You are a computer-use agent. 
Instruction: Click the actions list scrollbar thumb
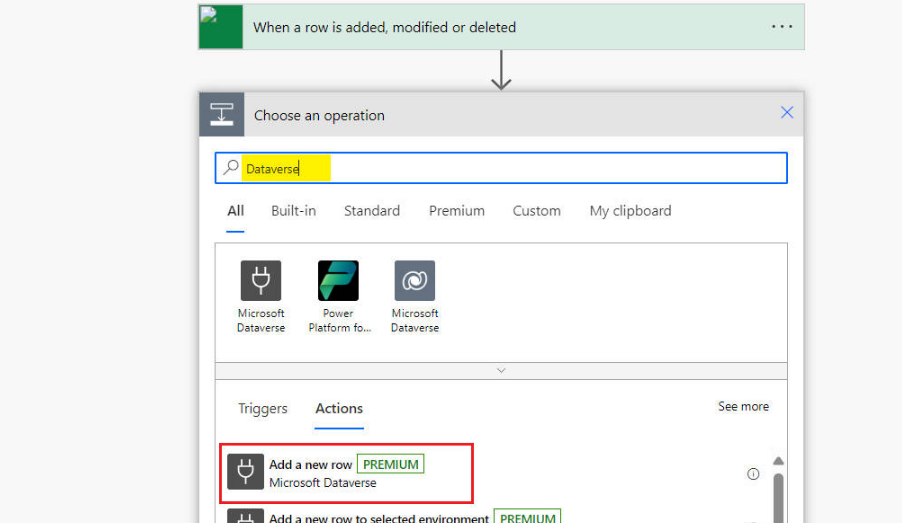778,498
